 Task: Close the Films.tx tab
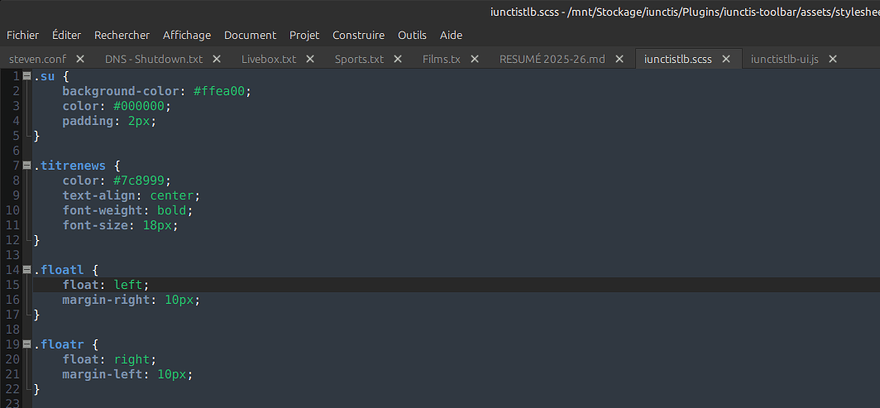[x=474, y=59]
